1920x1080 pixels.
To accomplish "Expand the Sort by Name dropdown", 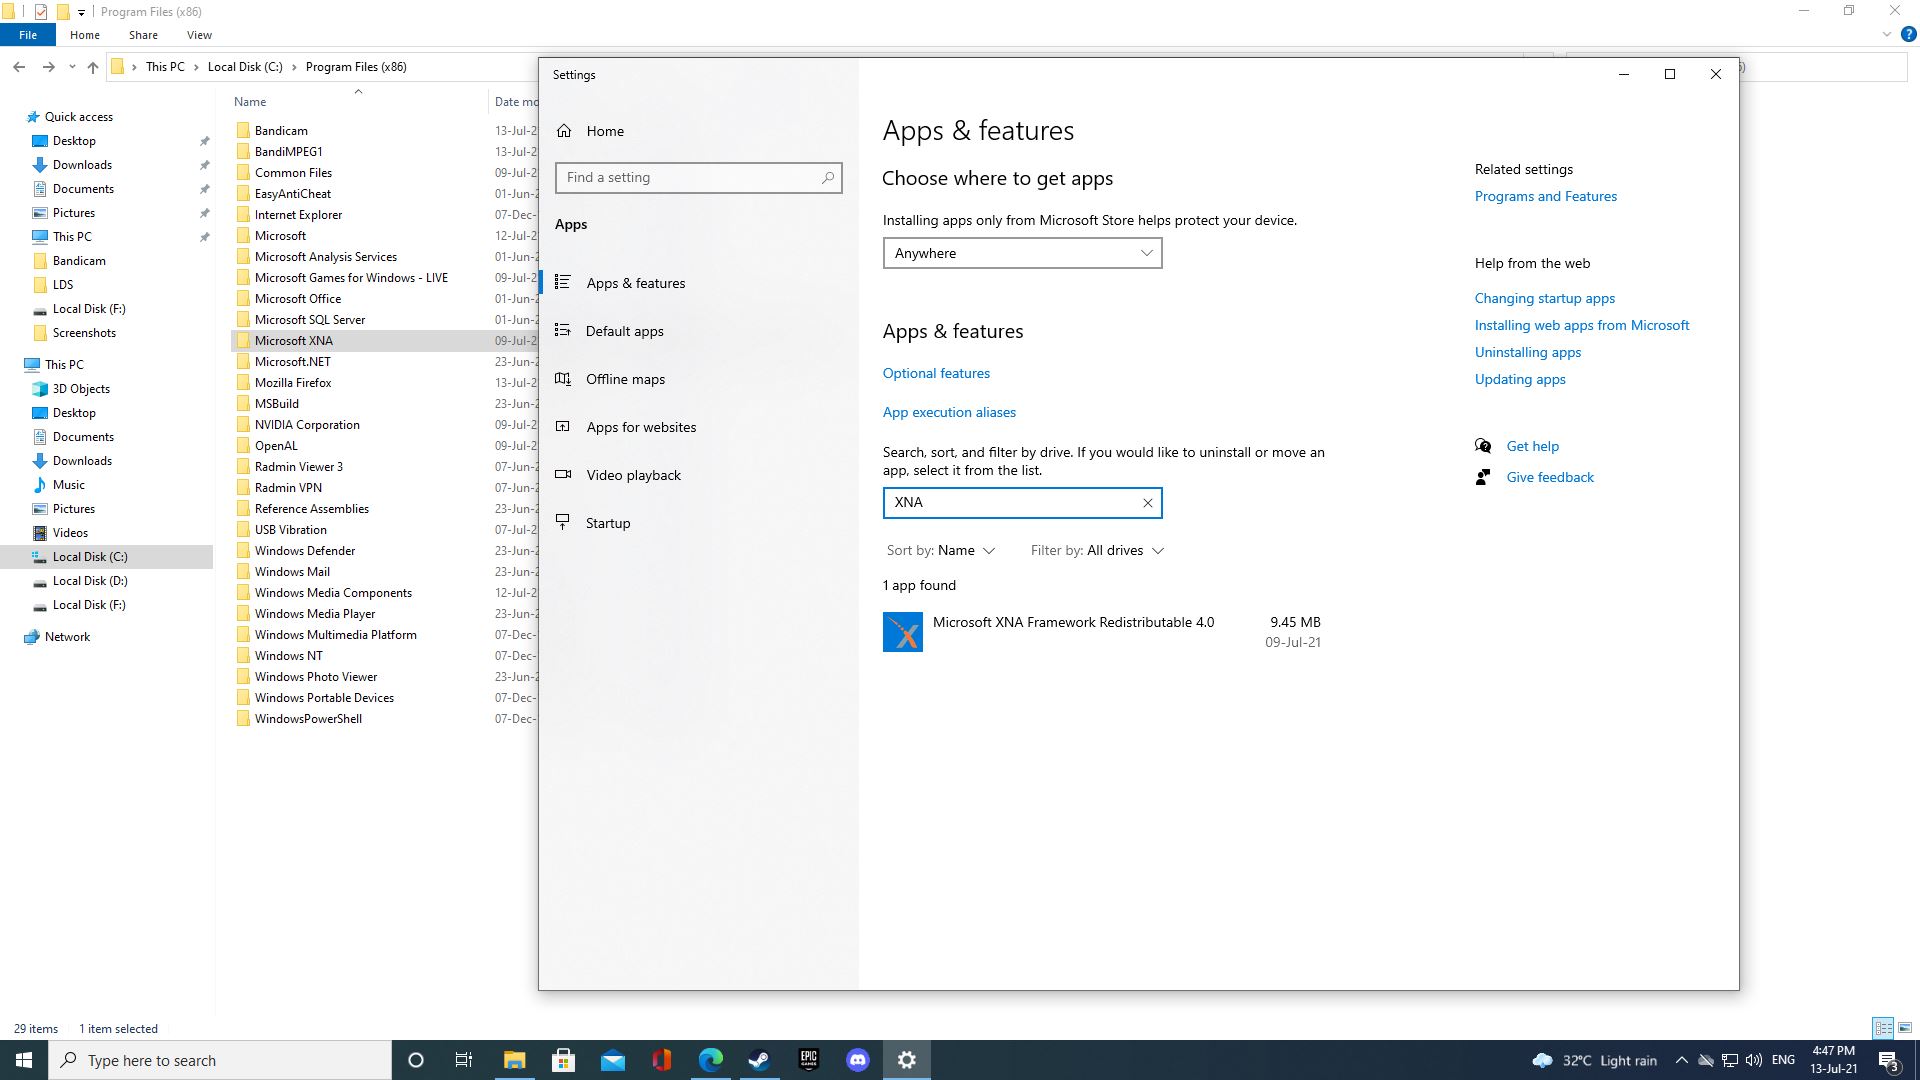I will pos(941,550).
